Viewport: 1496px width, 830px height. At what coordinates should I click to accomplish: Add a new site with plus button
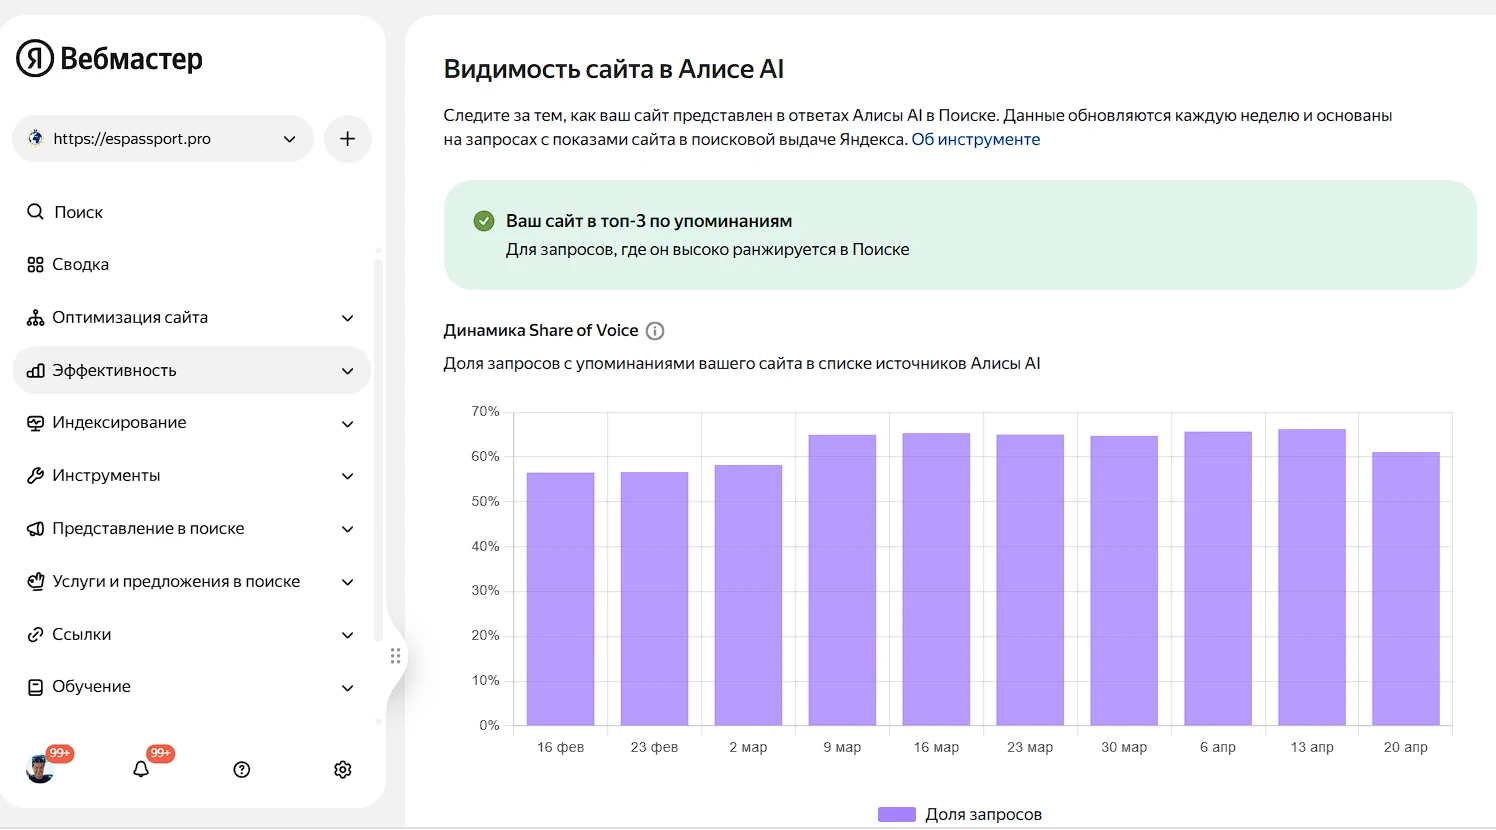(x=348, y=139)
